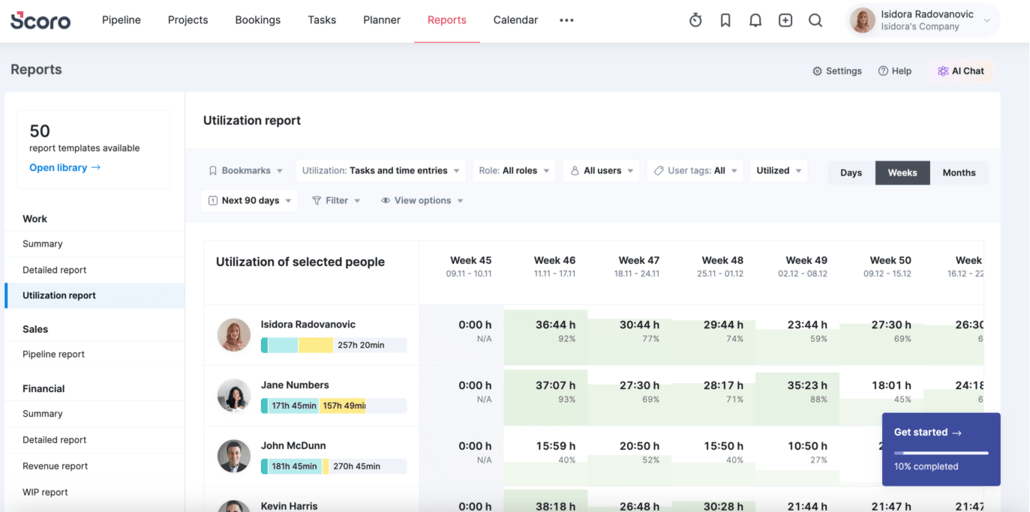Select Jane Numbers' avatar
The height and width of the screenshot is (512, 1030).
[234, 396]
